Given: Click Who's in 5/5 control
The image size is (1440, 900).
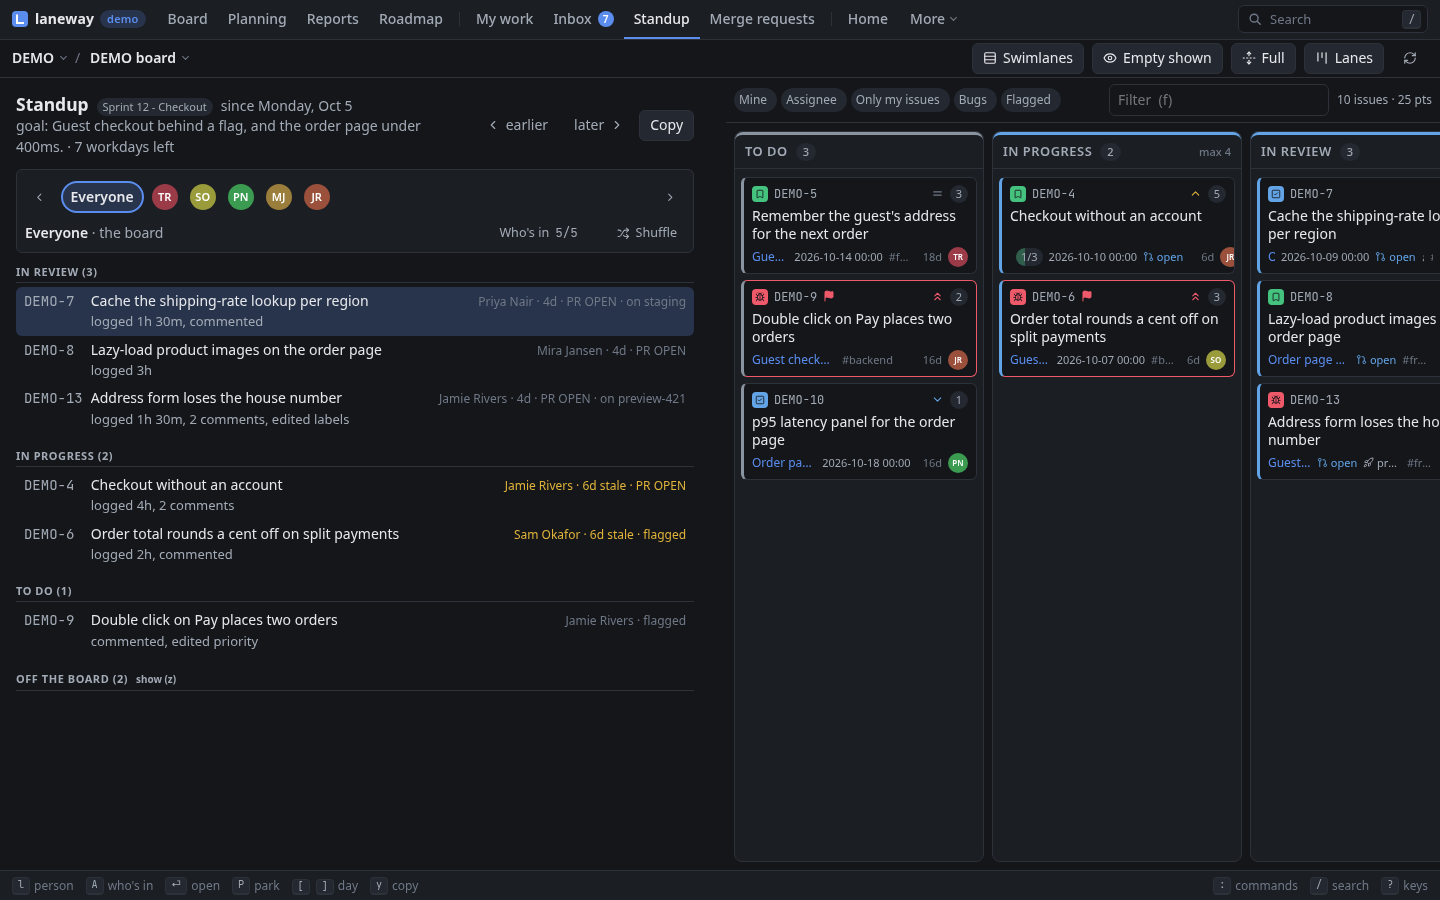Looking at the screenshot, I should (x=538, y=233).
